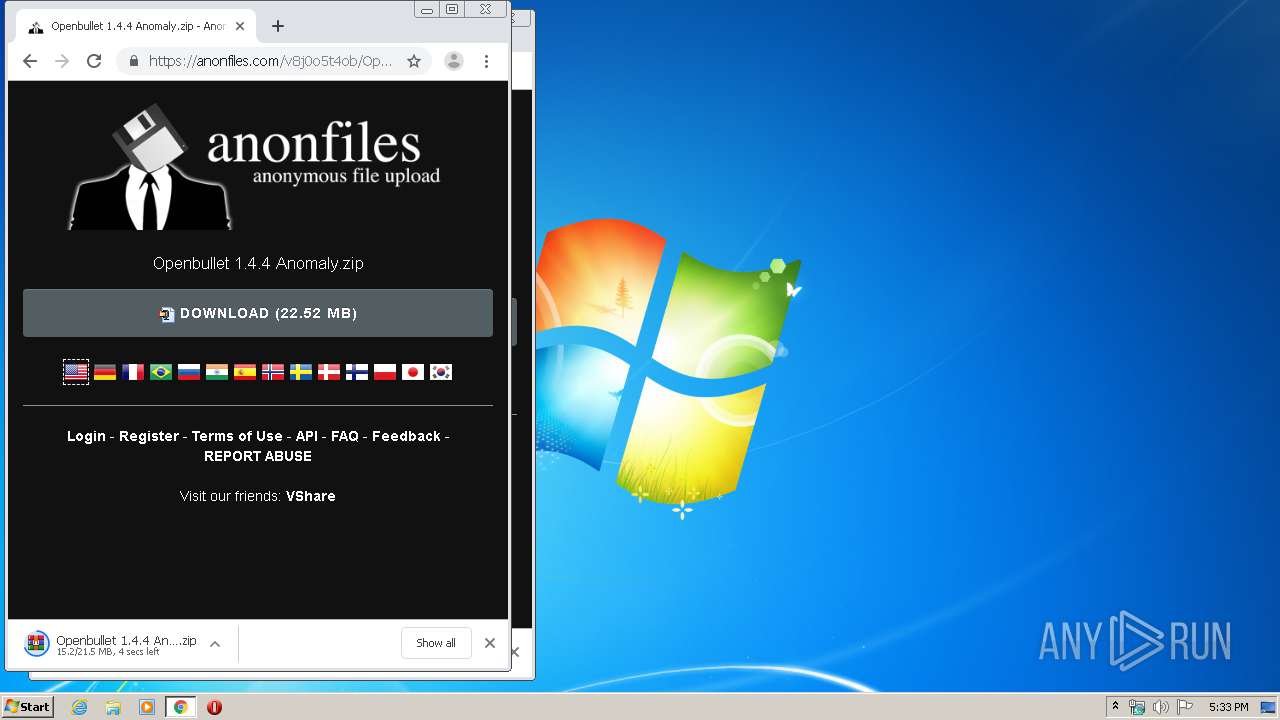The image size is (1280, 720).
Task: Select the Finnish flag language
Action: [x=357, y=372]
